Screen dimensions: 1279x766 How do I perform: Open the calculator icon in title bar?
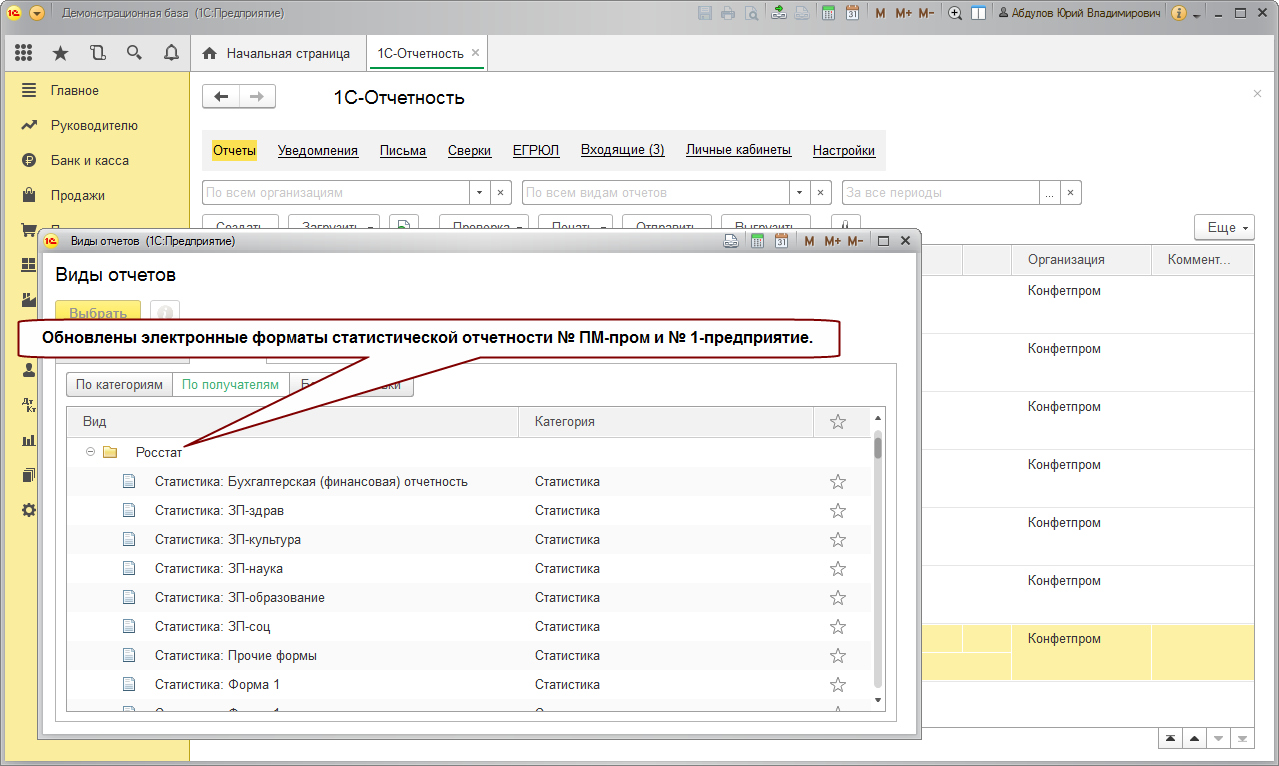point(828,13)
